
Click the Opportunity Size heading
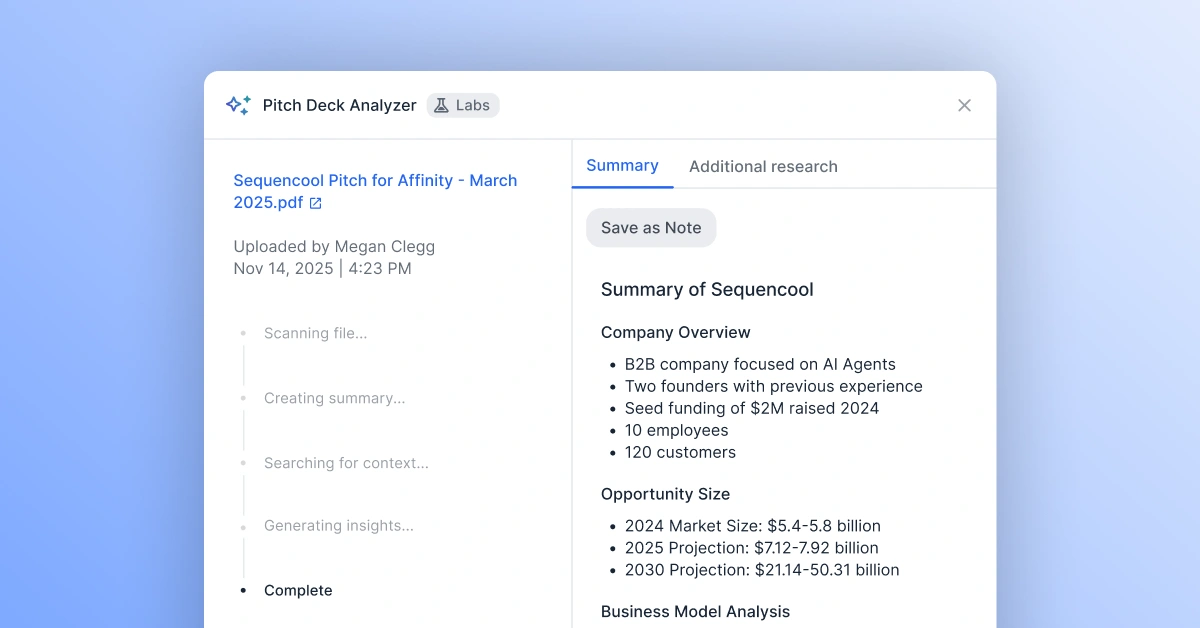(x=665, y=494)
